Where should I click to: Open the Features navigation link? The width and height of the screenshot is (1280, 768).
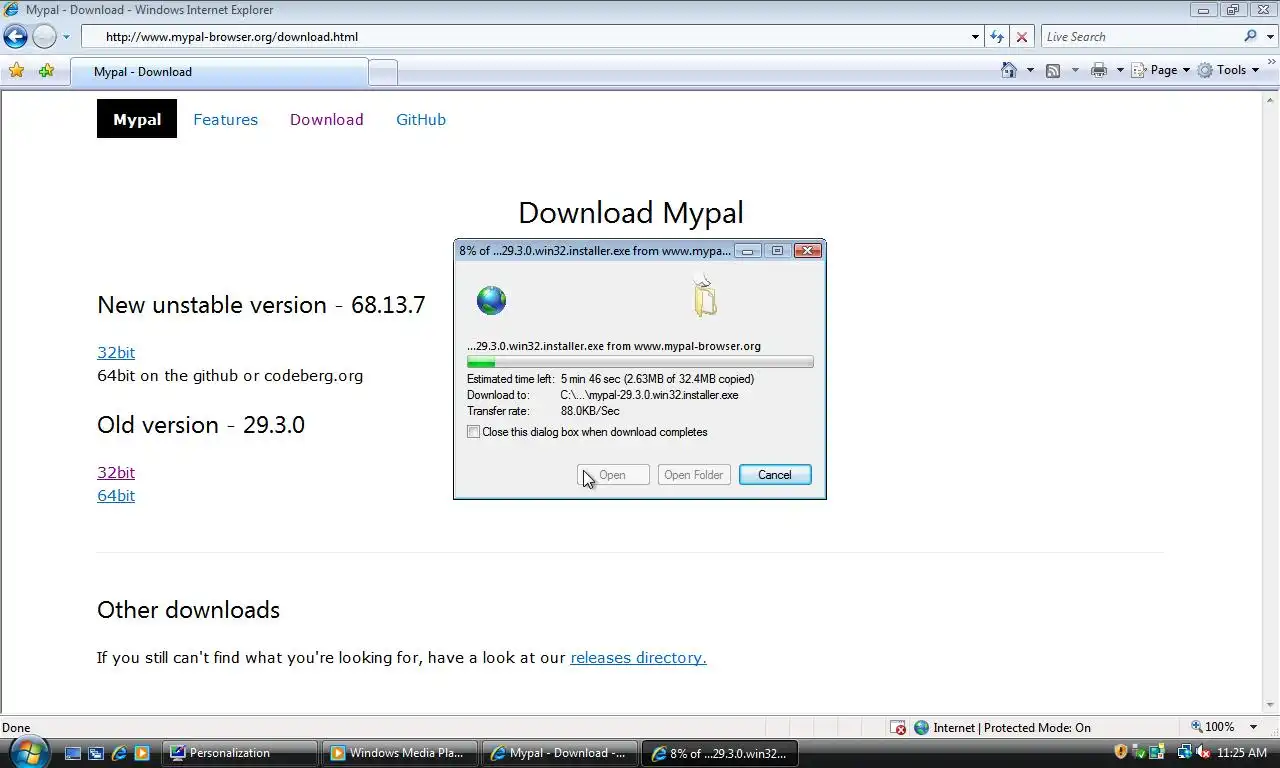tap(225, 119)
